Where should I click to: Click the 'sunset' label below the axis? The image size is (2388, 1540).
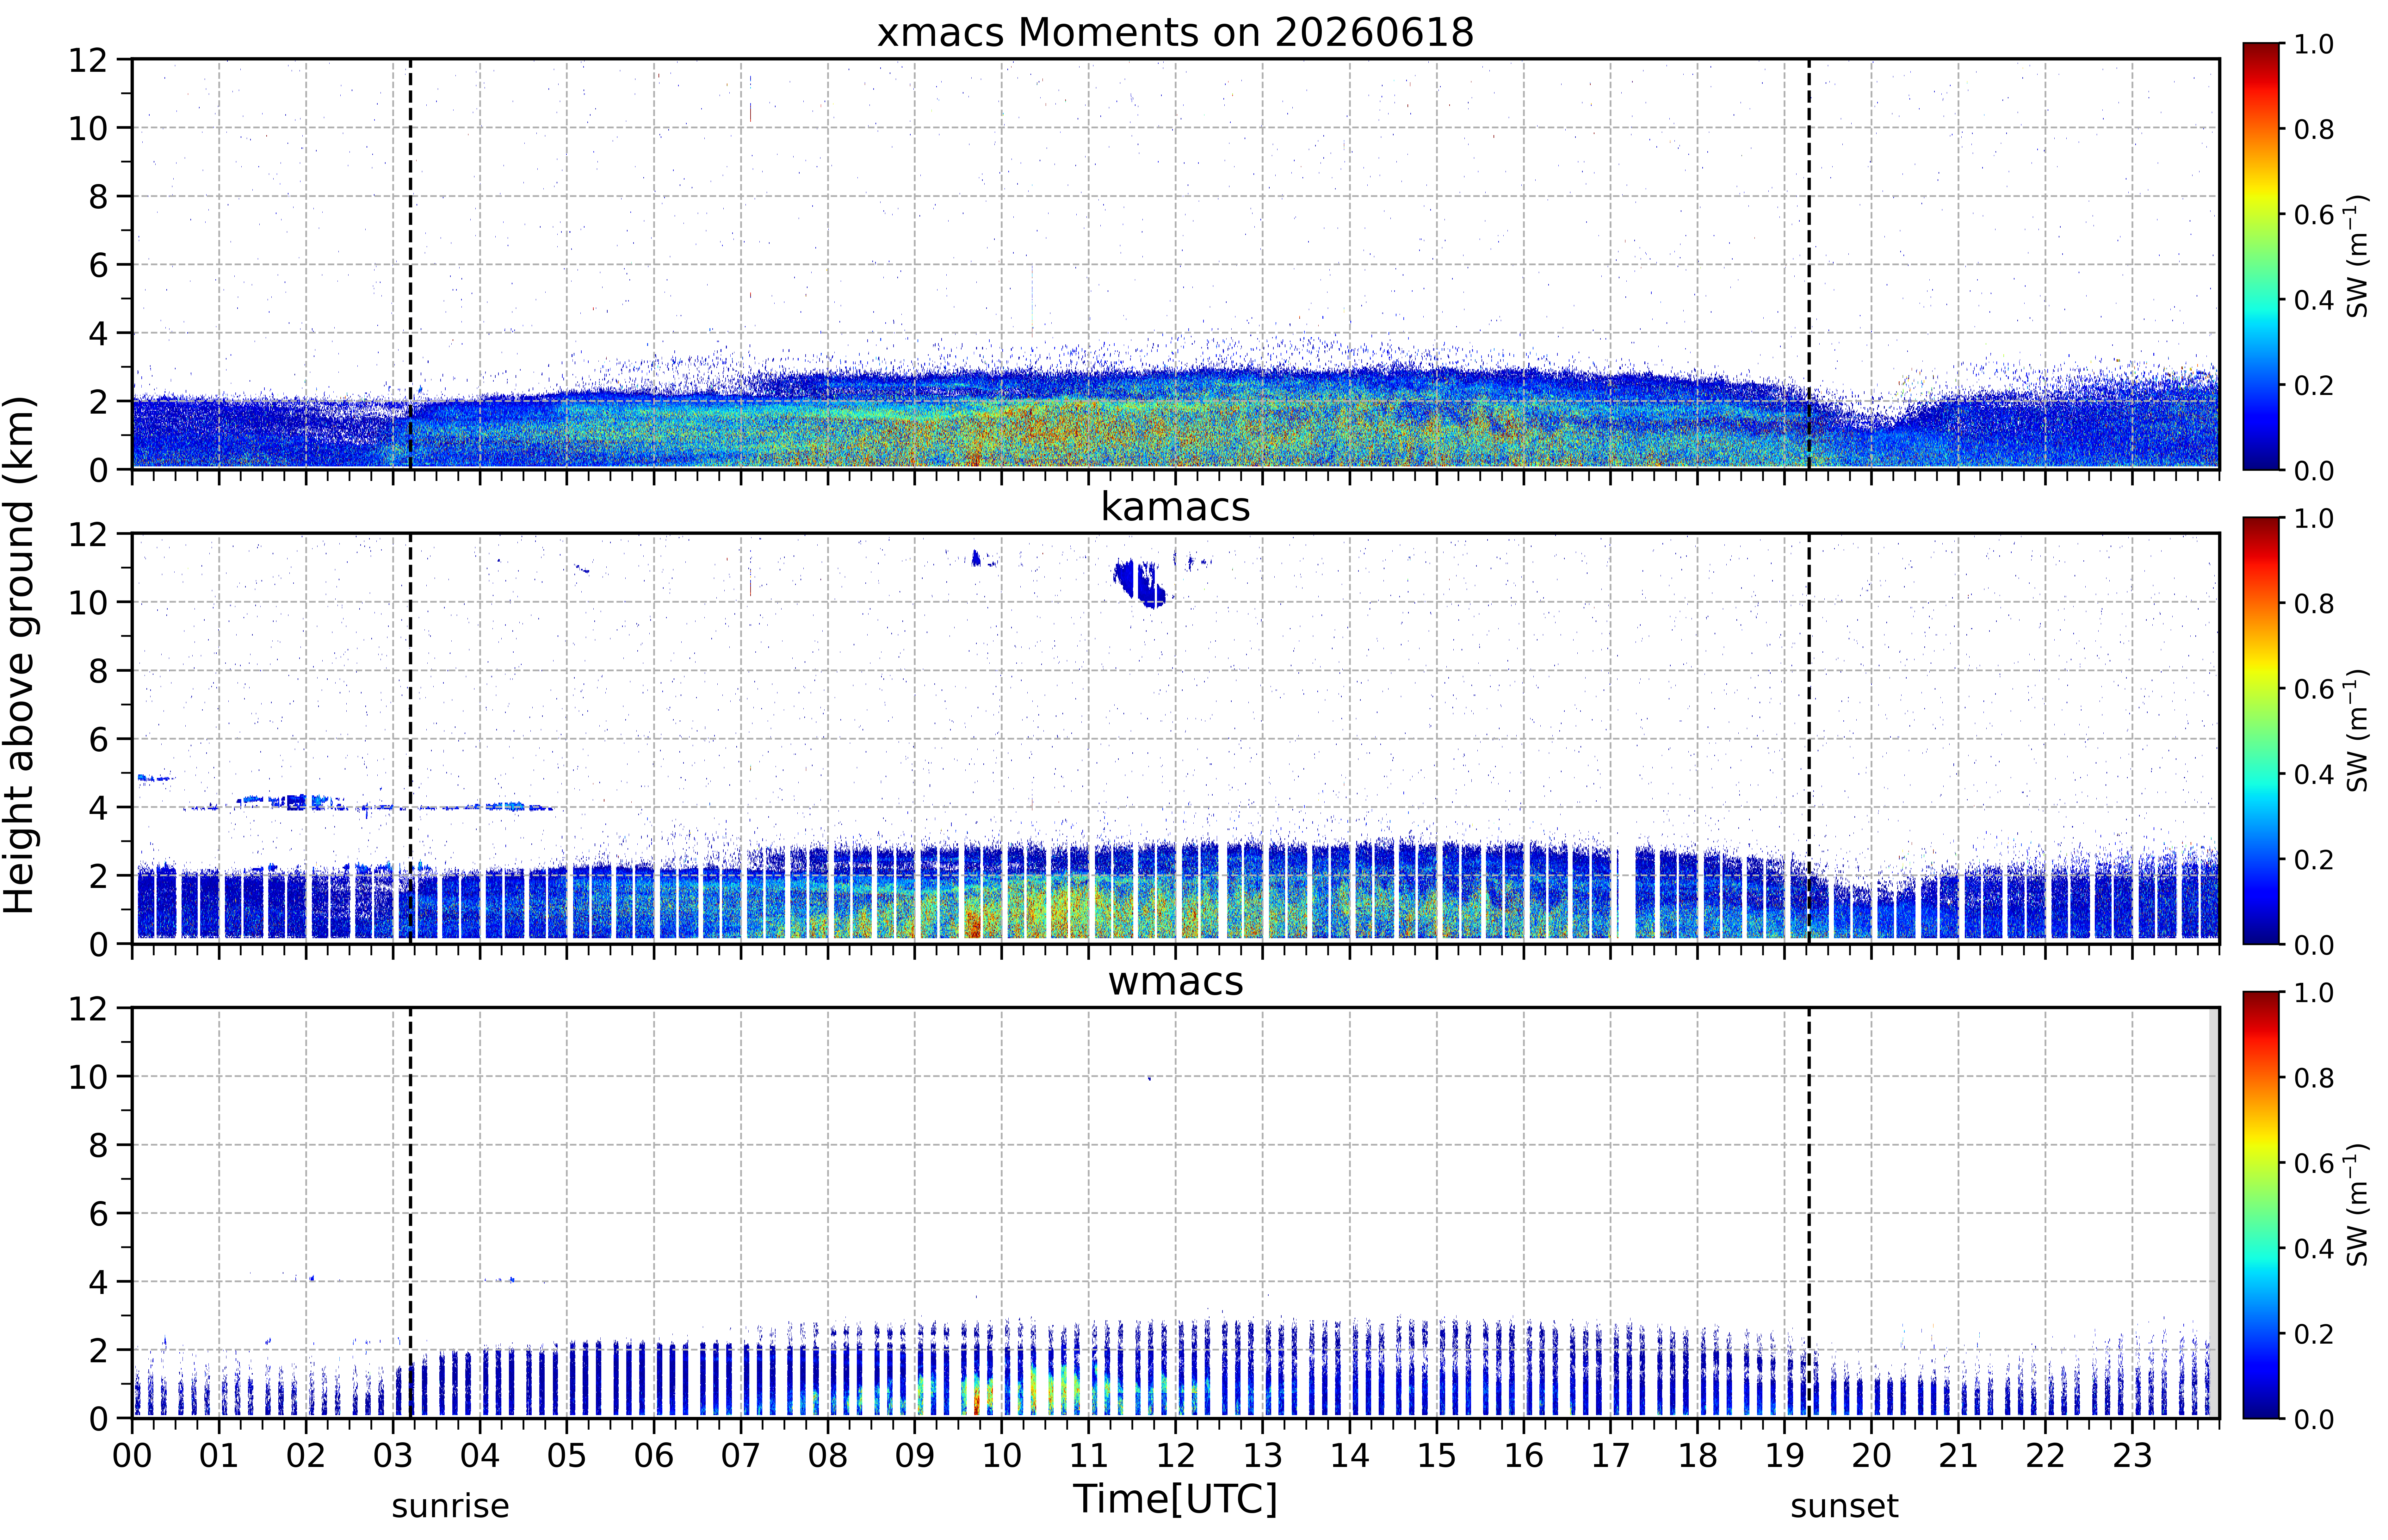[x=1844, y=1506]
